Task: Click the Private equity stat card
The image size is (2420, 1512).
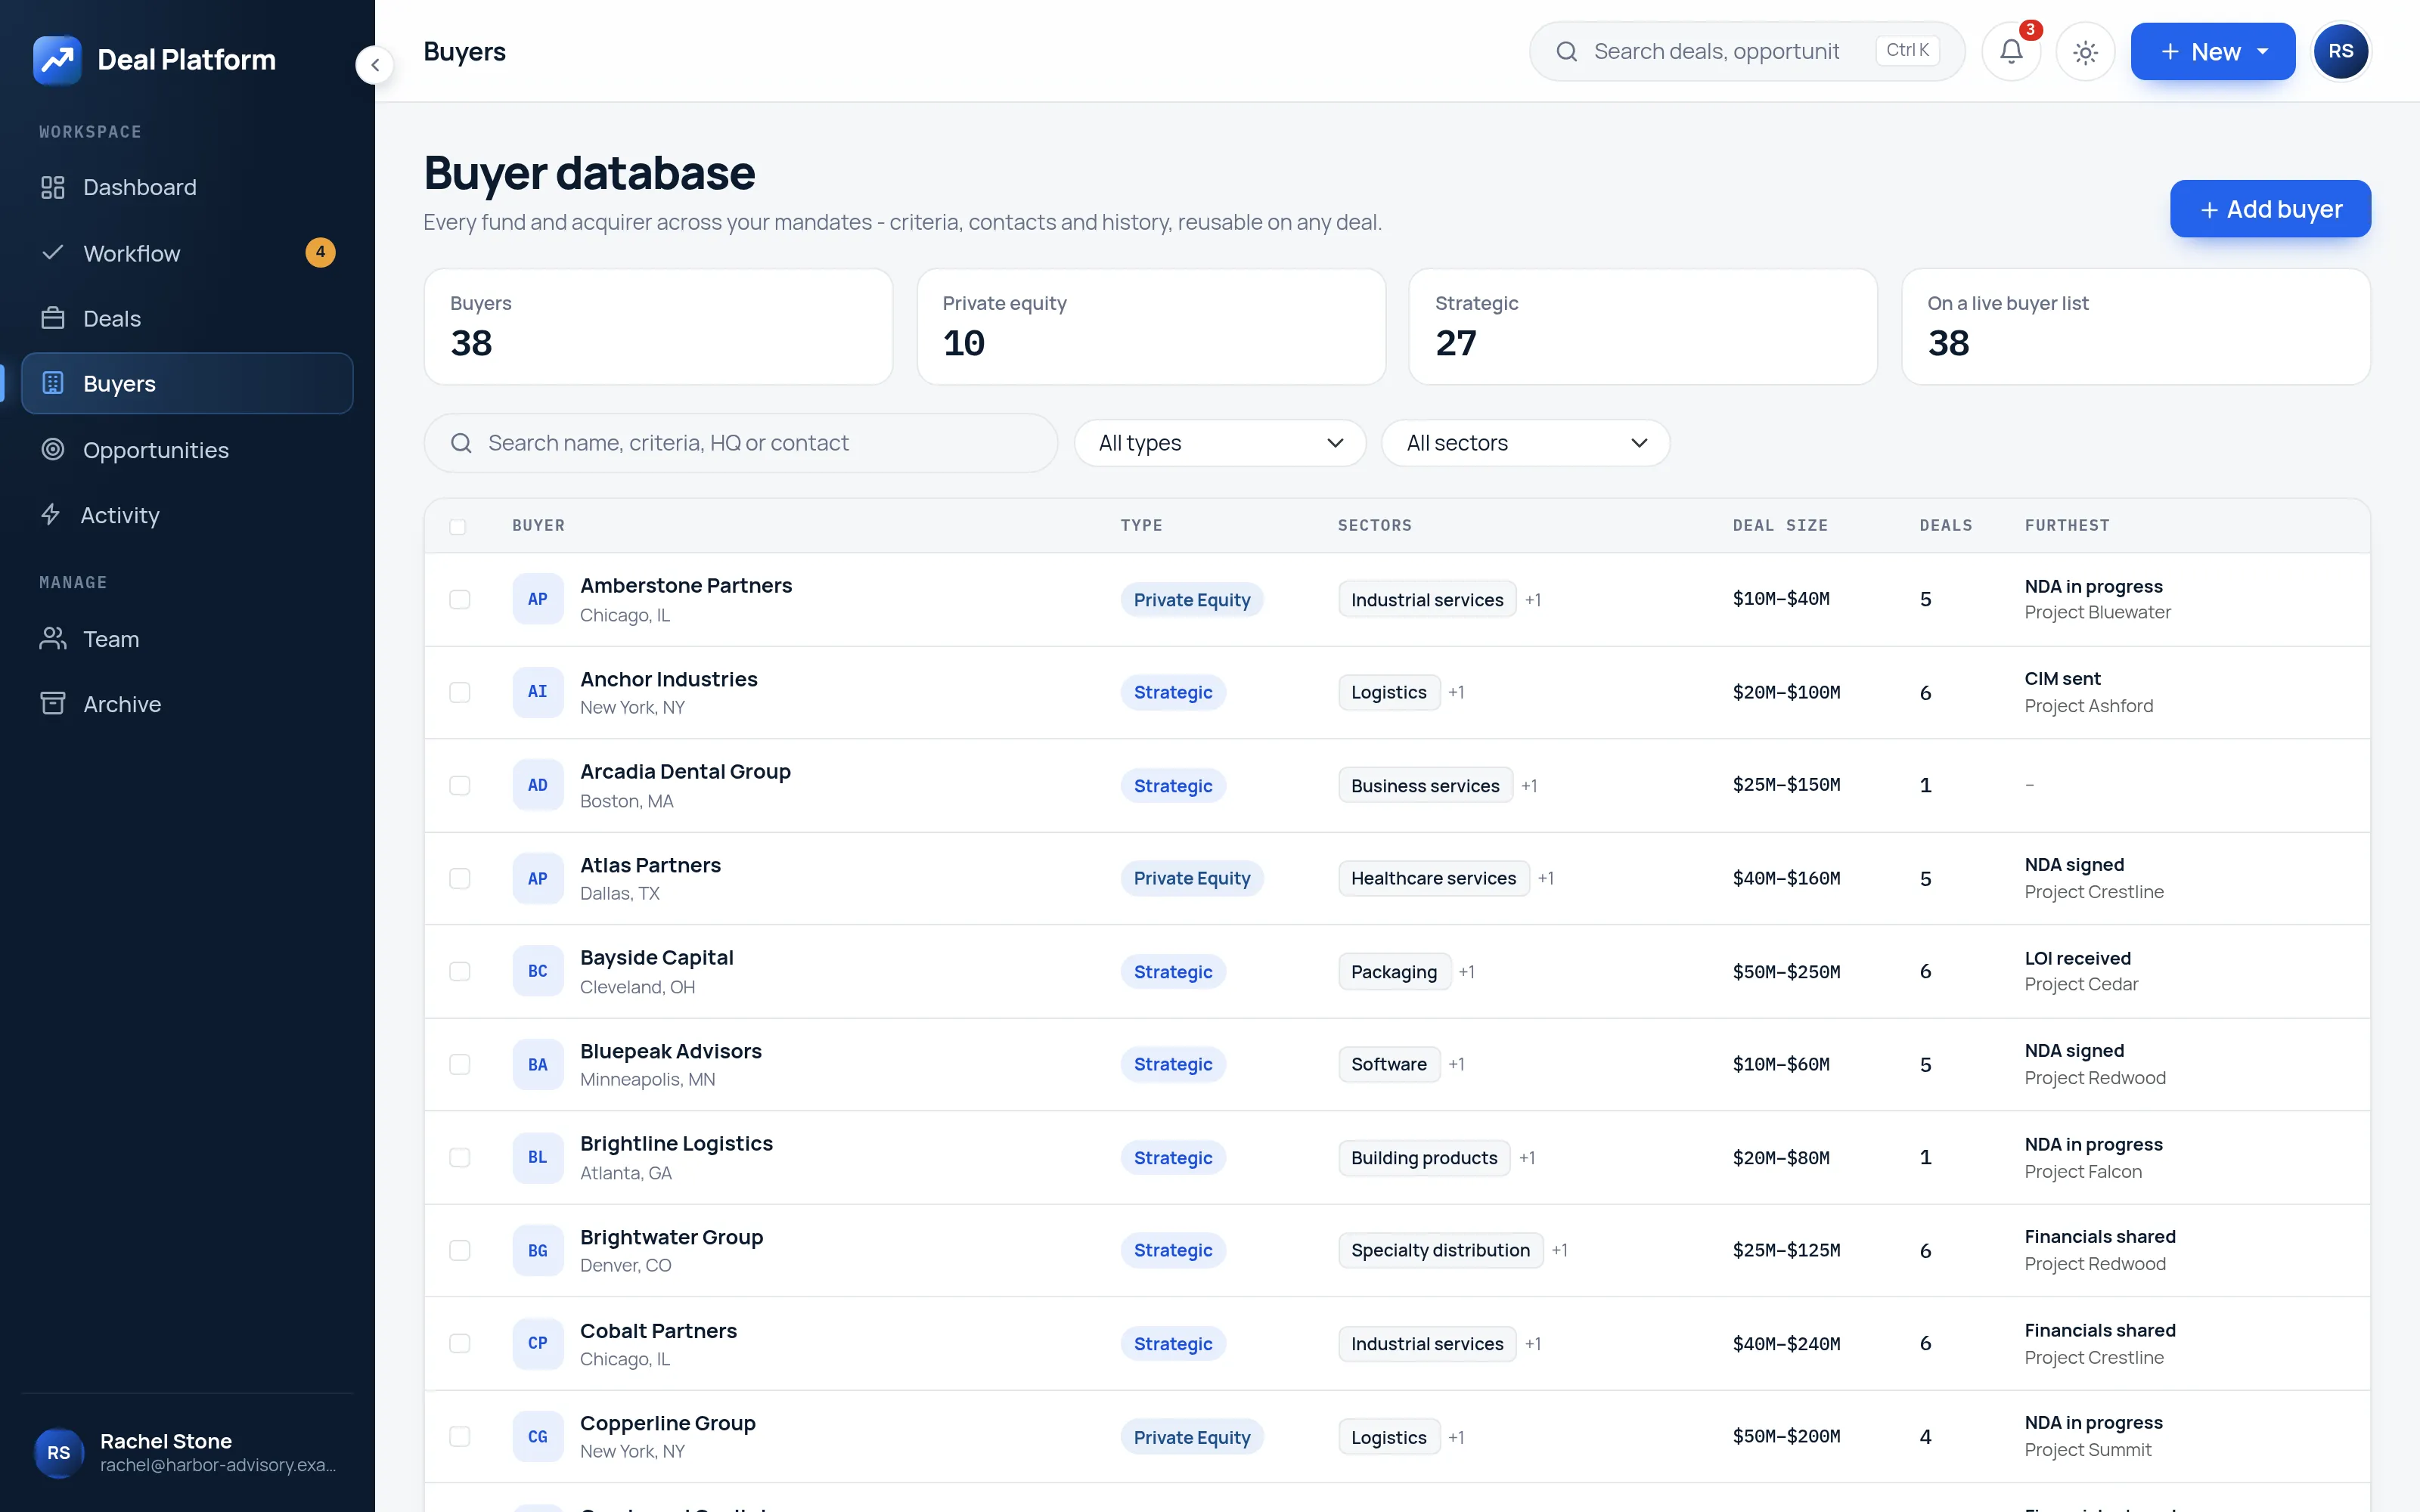Action: [x=1151, y=326]
